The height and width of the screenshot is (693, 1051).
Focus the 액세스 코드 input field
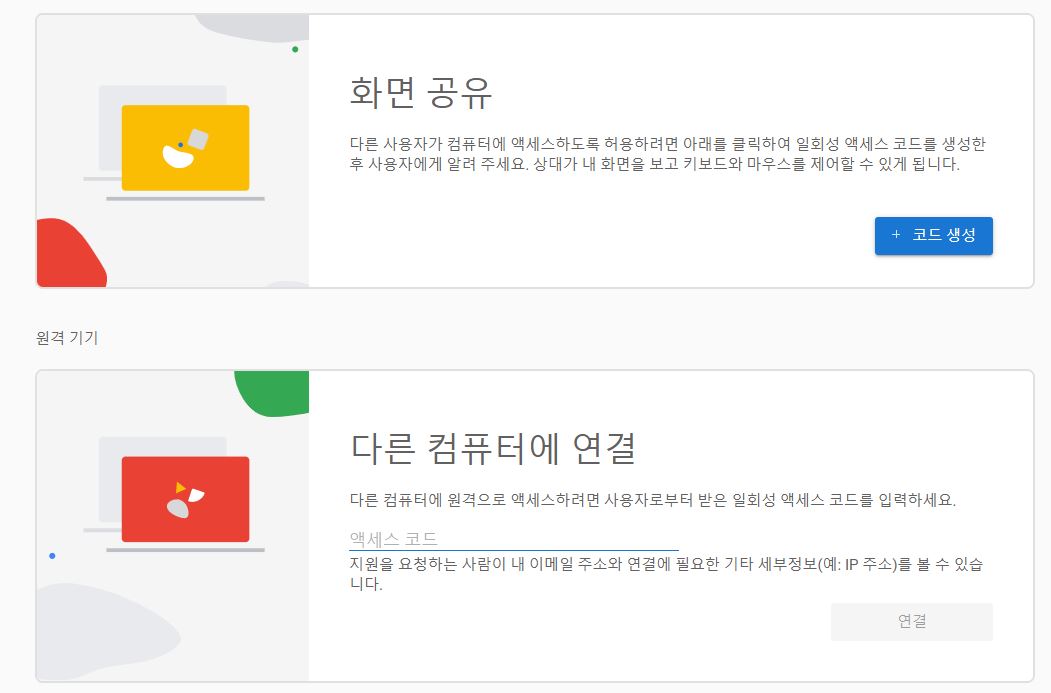(x=514, y=539)
